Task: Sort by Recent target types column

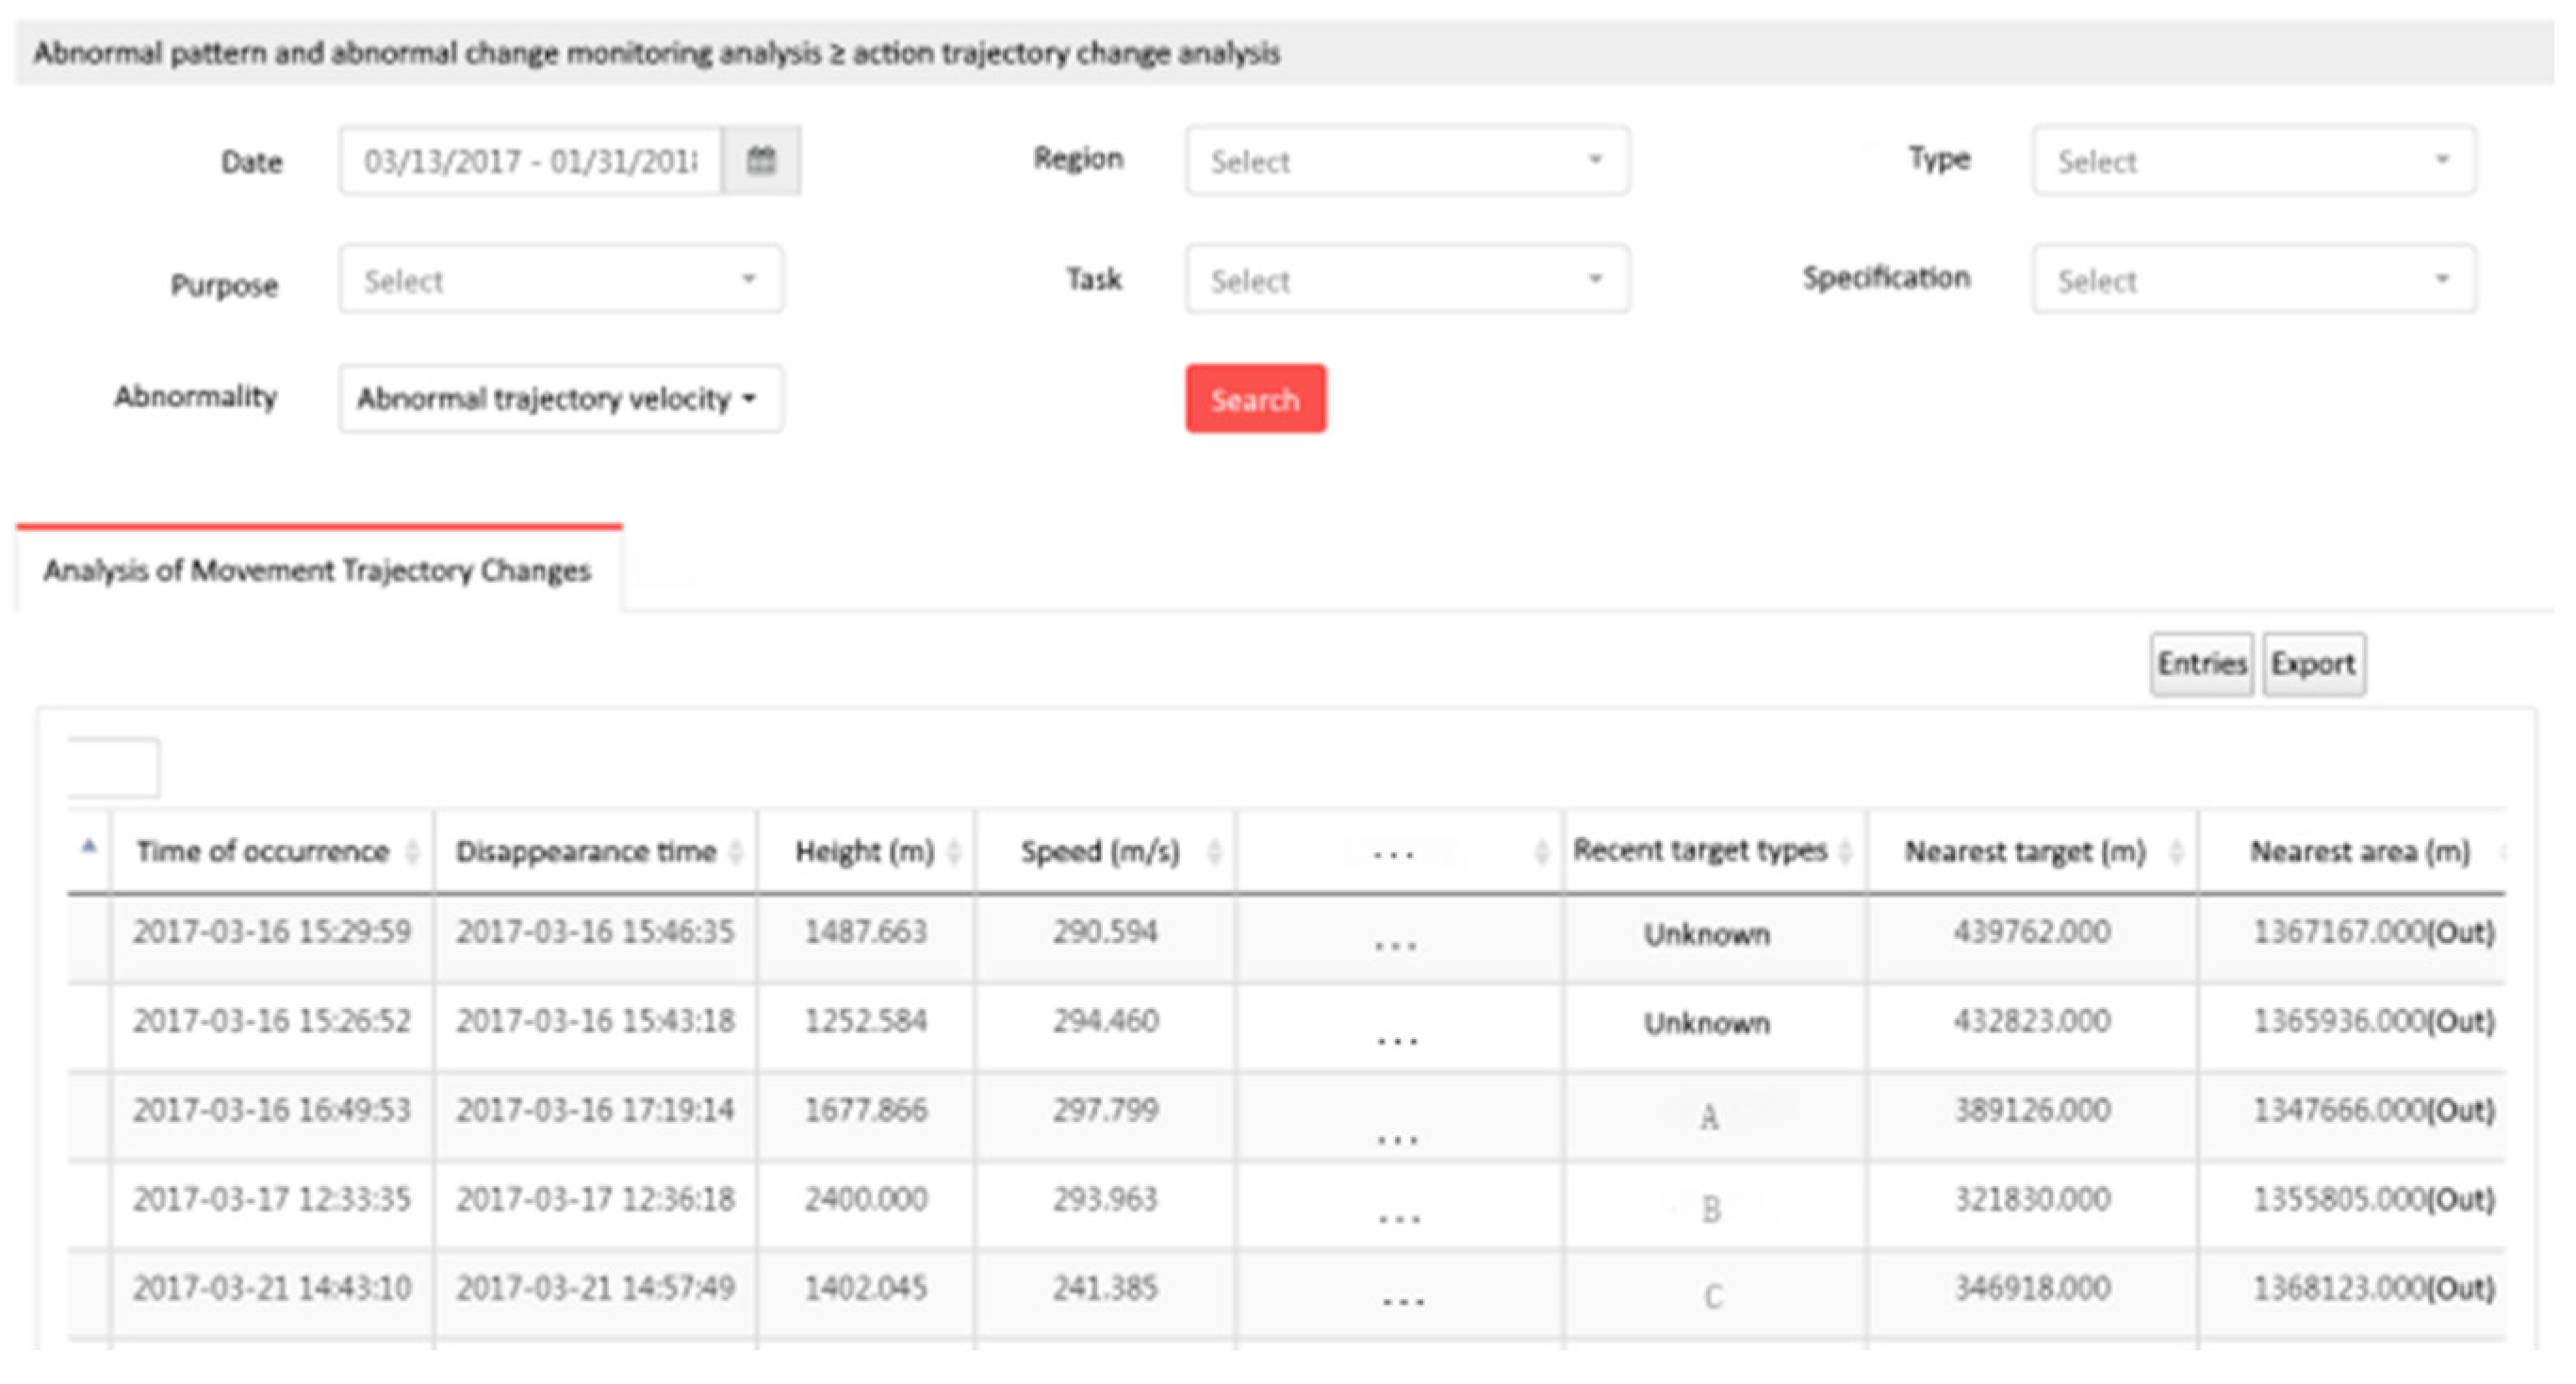Action: (x=1700, y=850)
